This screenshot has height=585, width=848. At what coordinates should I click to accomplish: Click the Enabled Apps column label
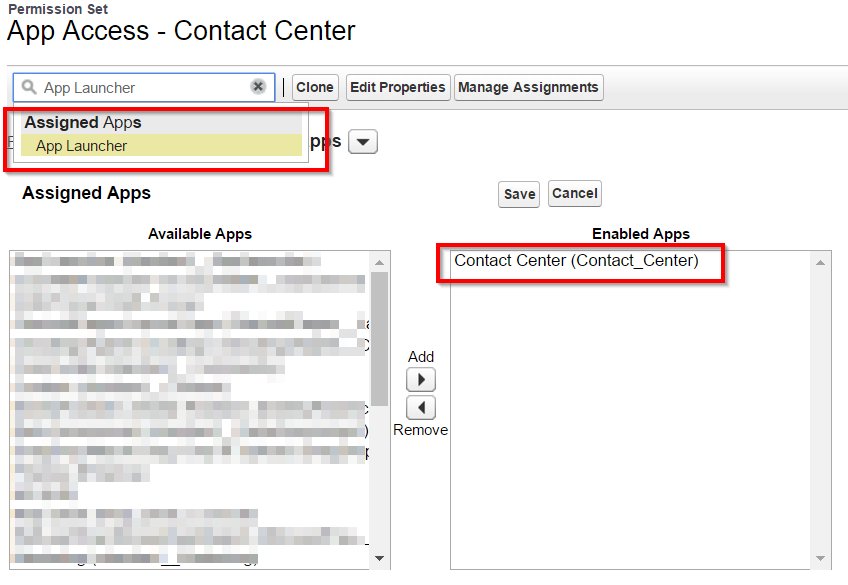pos(641,234)
